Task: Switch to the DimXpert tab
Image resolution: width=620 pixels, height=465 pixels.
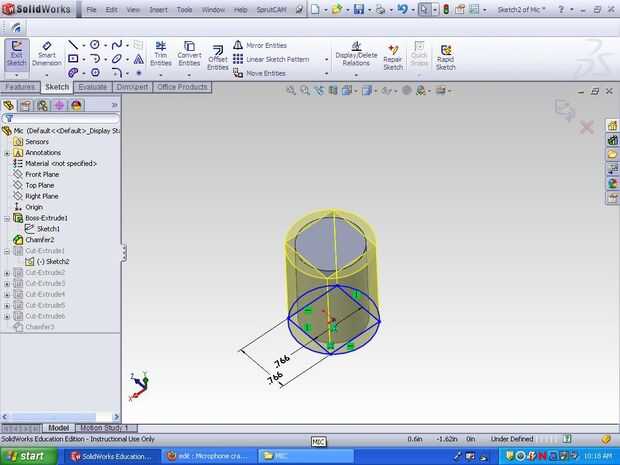Action: (x=132, y=87)
